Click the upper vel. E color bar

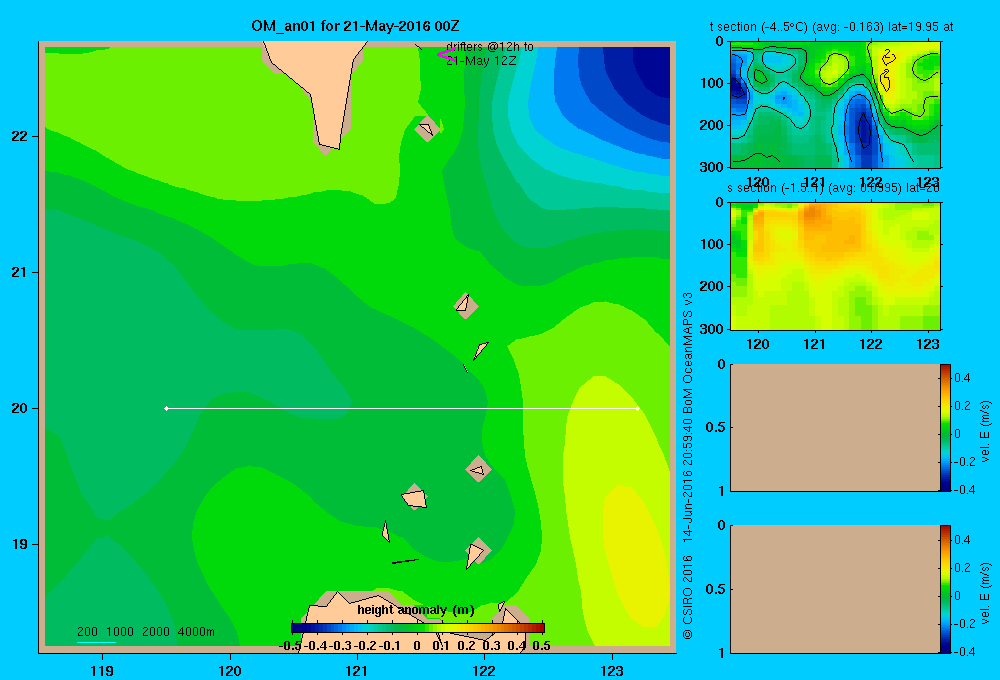[x=945, y=427]
